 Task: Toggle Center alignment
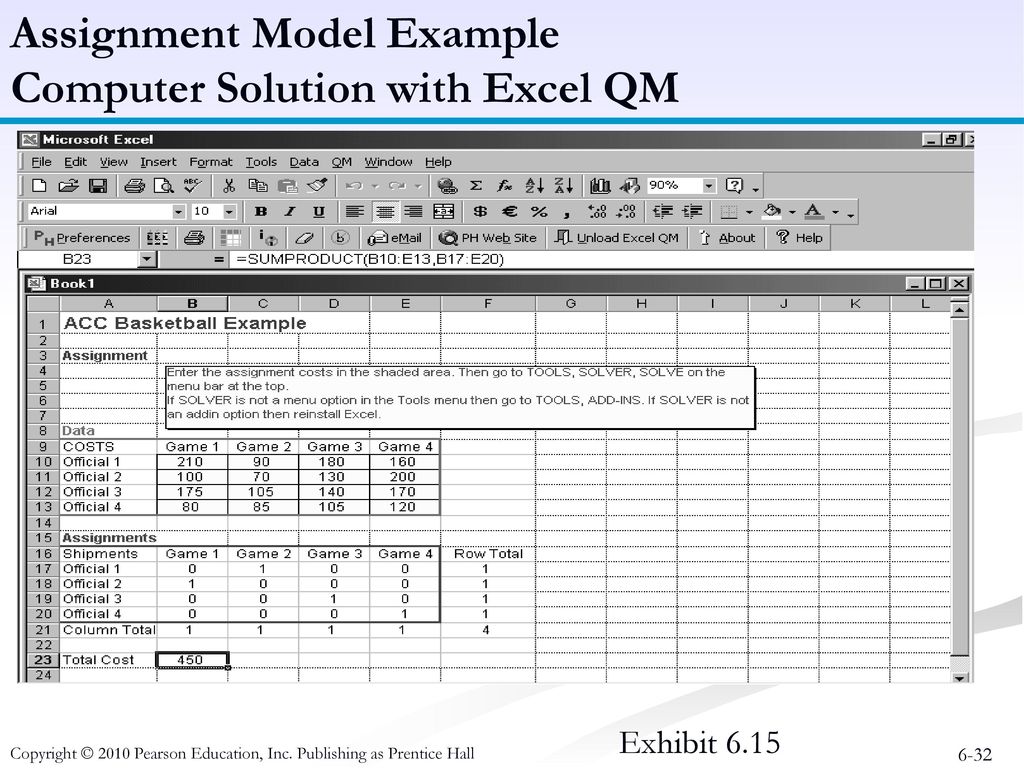[x=385, y=212]
